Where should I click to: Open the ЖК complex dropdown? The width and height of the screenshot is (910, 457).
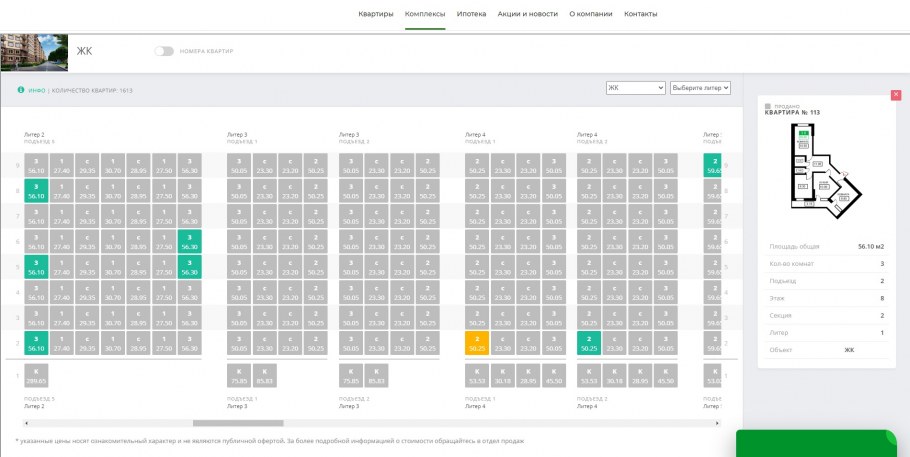635,88
